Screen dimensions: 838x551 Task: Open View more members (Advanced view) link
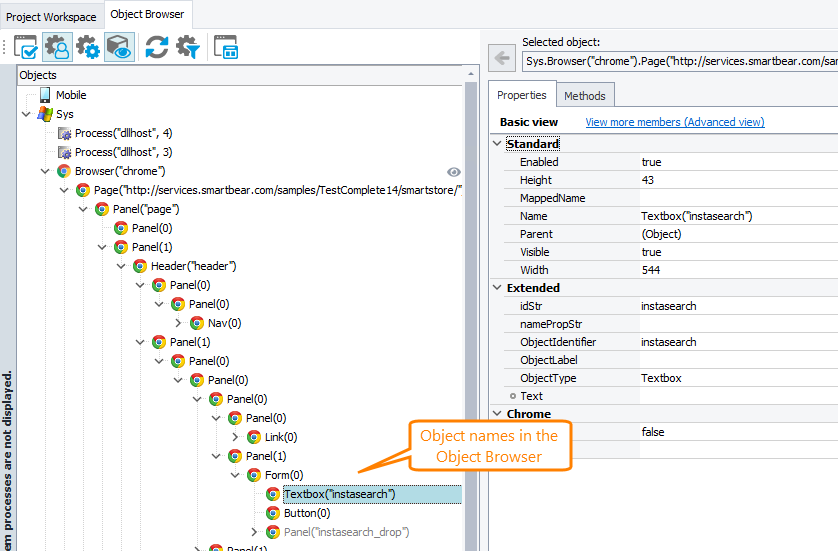[674, 122]
